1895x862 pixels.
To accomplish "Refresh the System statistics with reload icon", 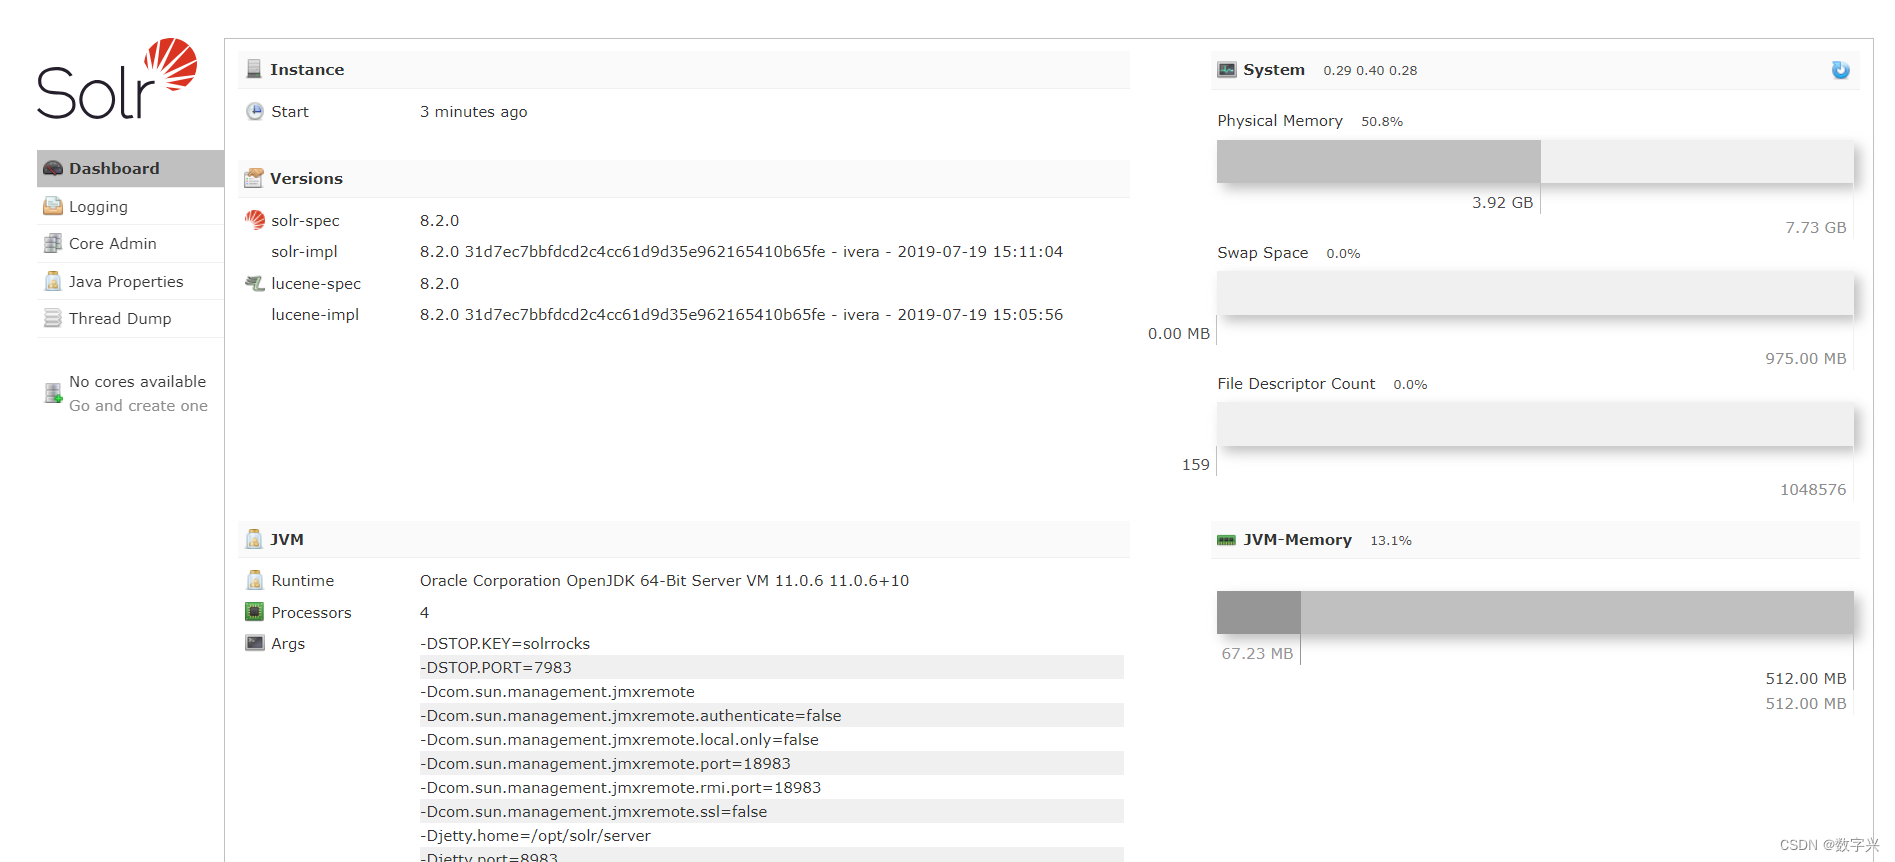I will pos(1840,70).
